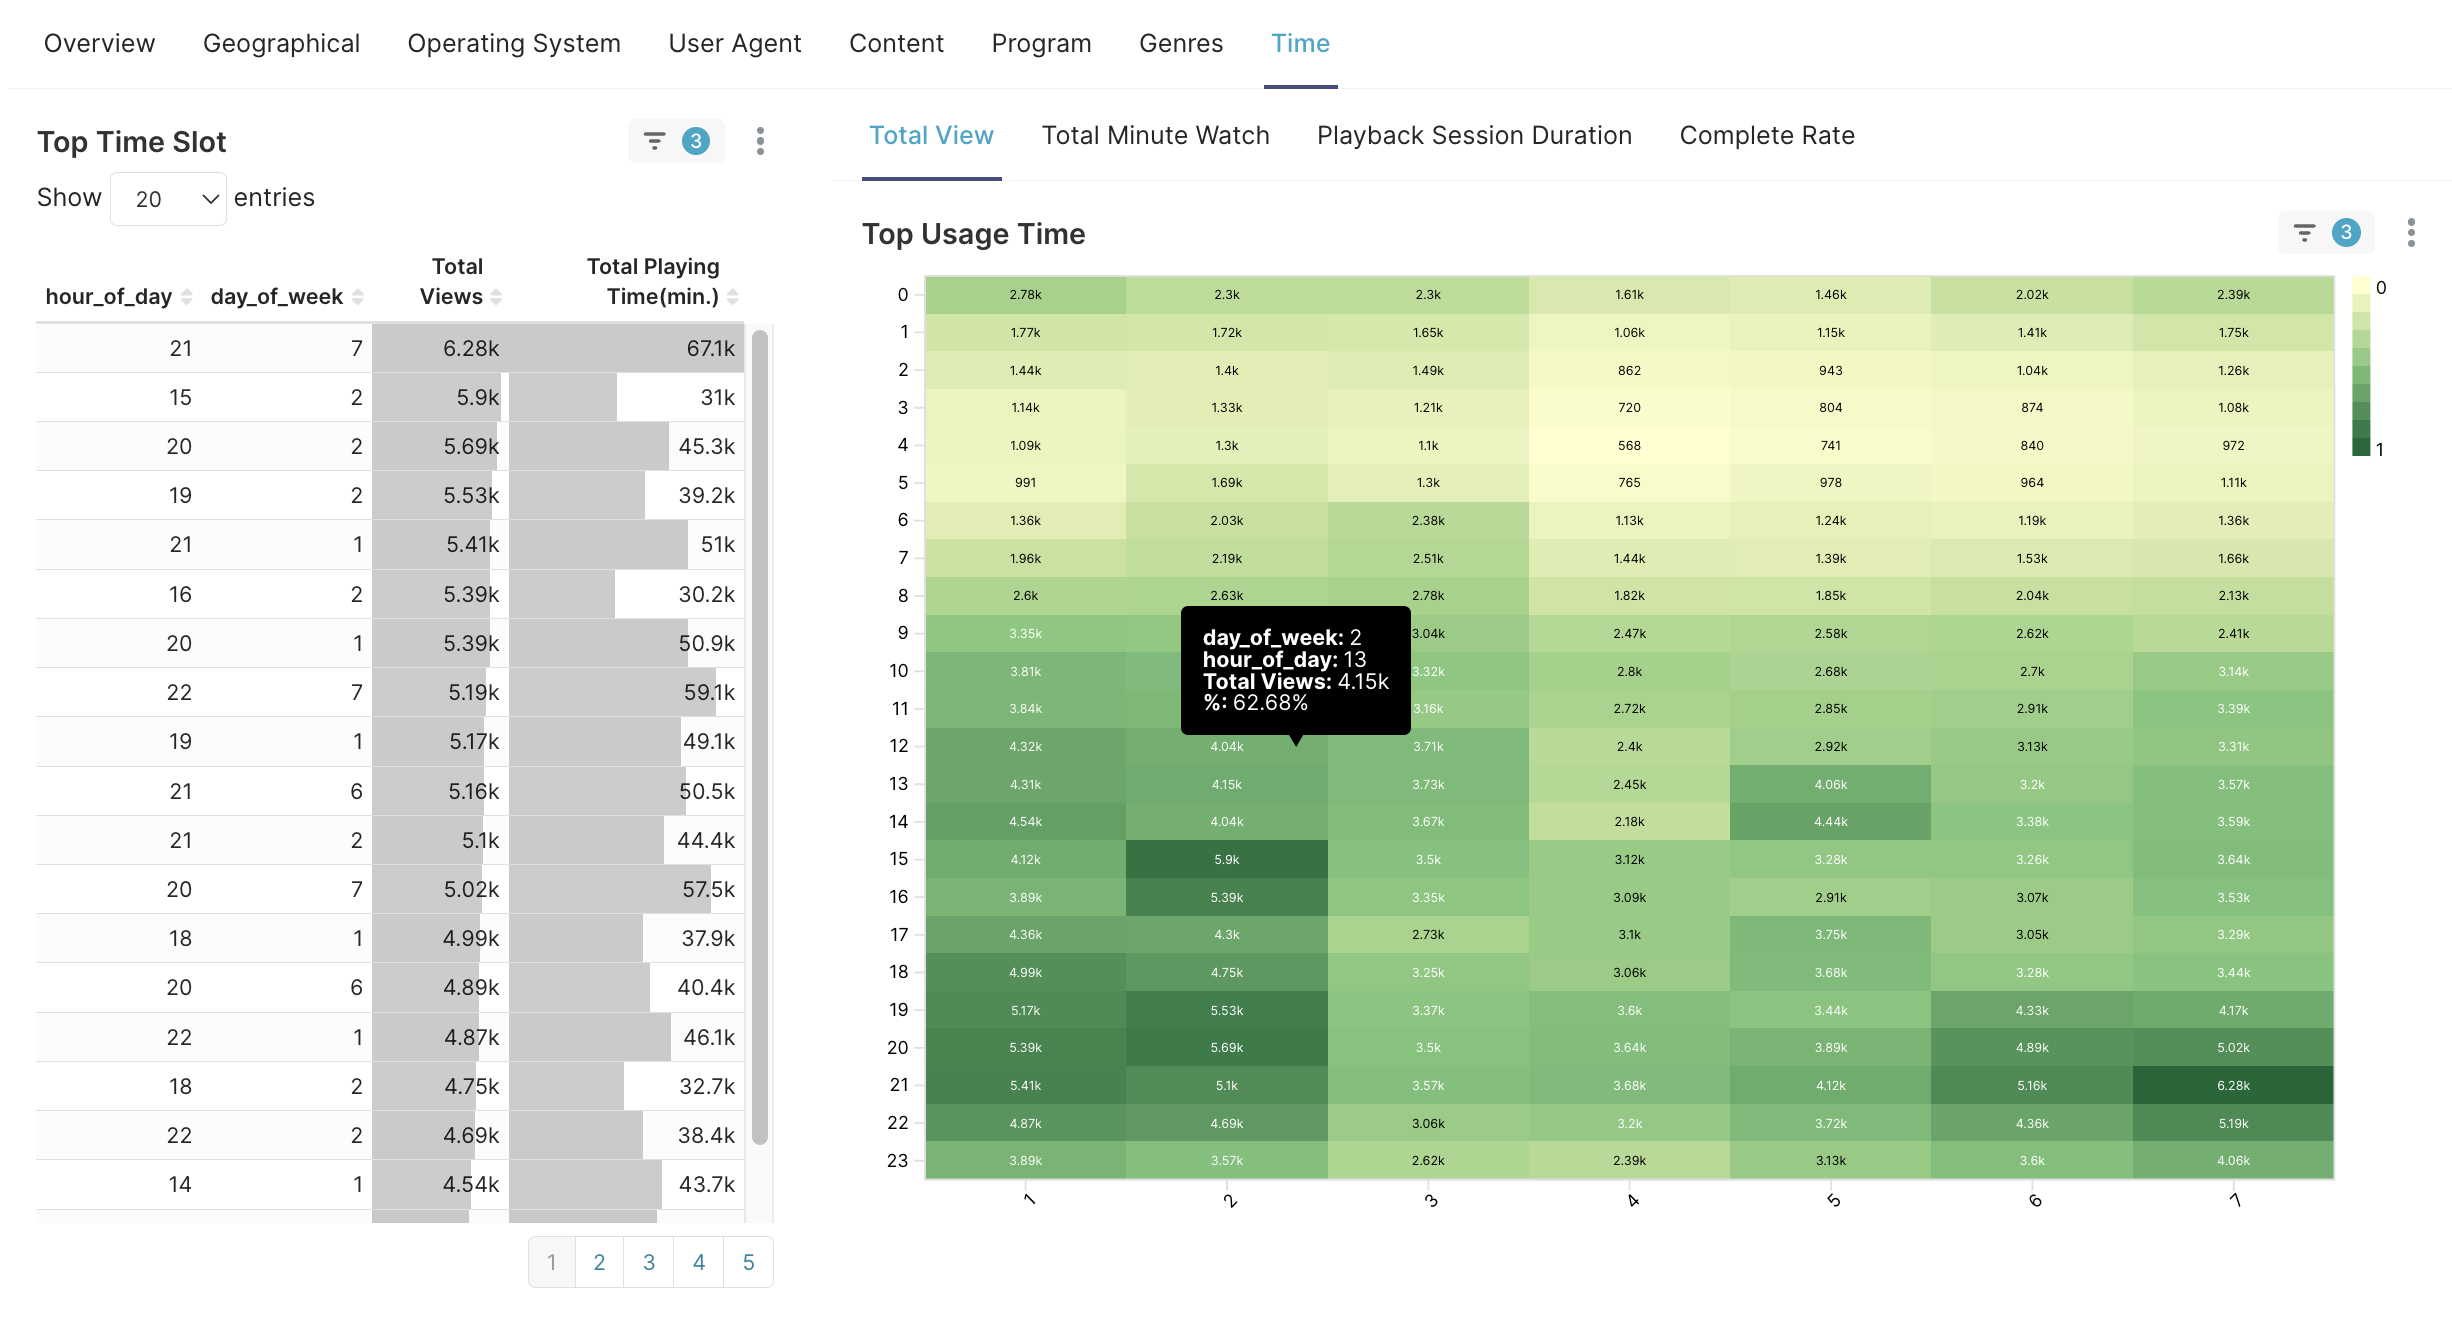Go to pagination page 3
The image size is (2452, 1336).
click(649, 1262)
